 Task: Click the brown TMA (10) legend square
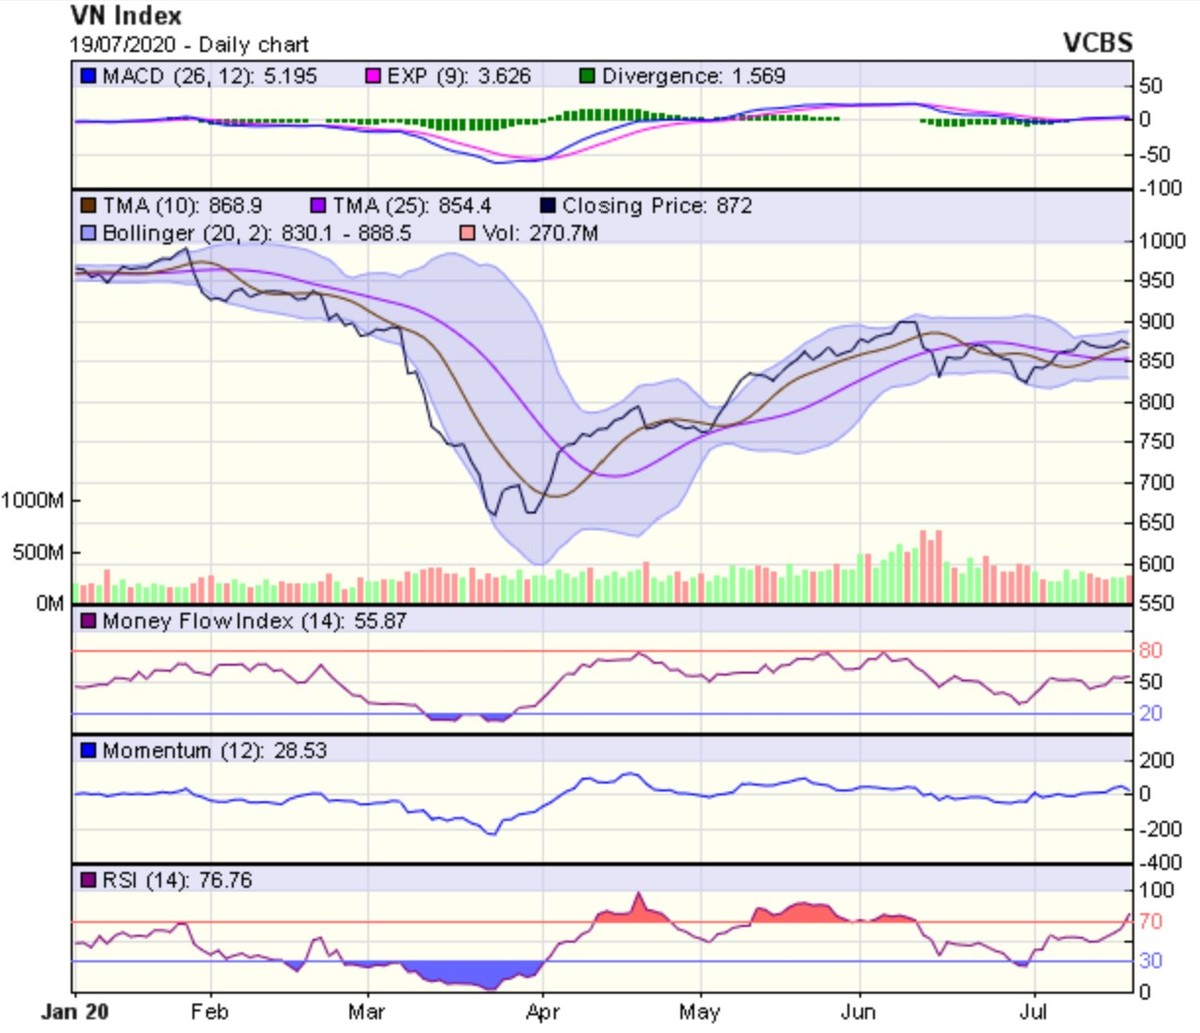[88, 206]
